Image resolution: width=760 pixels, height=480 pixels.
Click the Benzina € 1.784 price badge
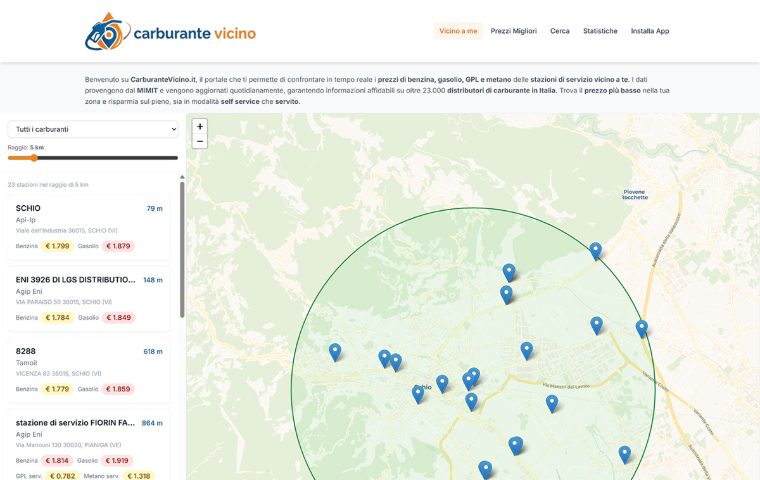pyautogui.click(x=57, y=318)
